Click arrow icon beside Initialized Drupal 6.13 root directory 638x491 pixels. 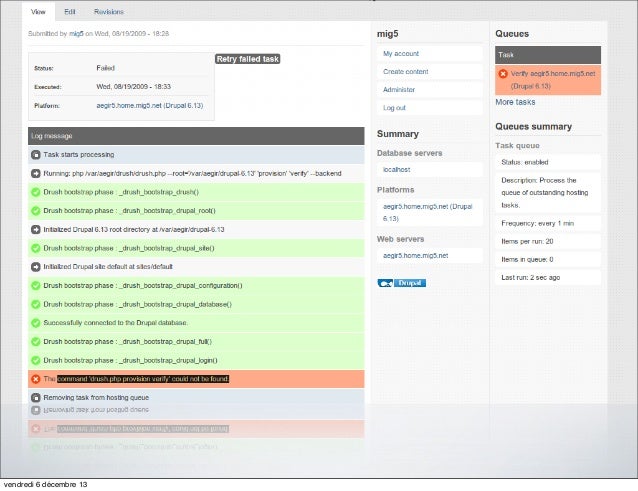36,229
